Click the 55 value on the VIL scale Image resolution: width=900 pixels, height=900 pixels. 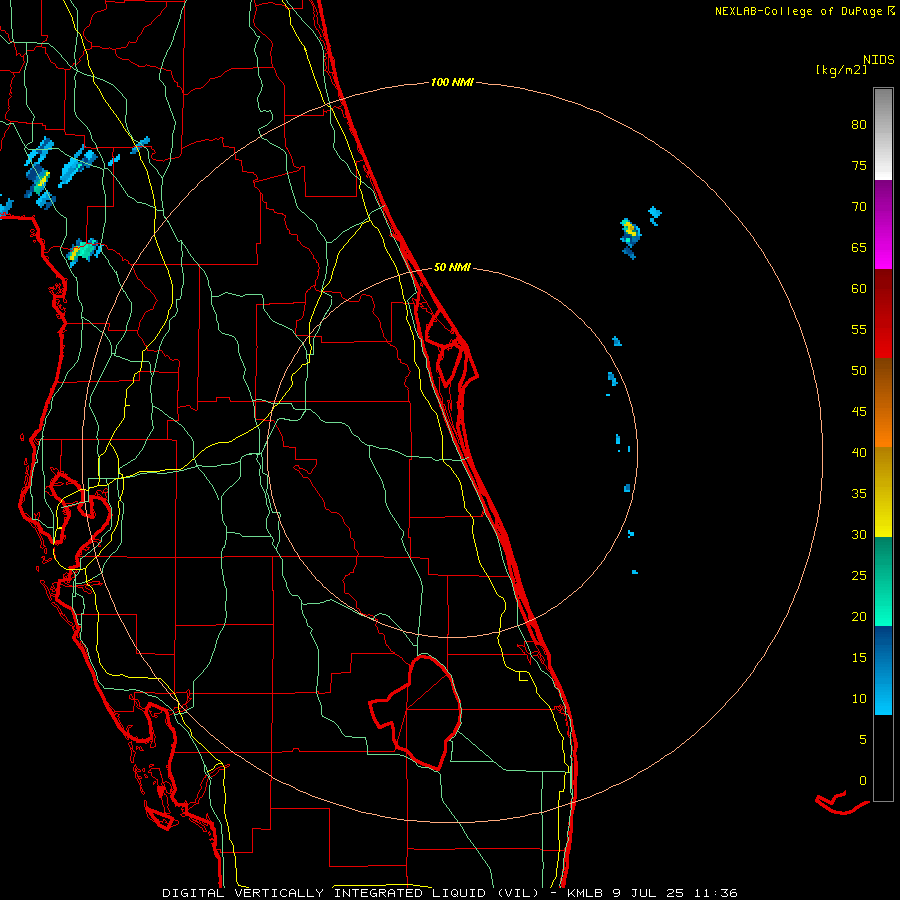(859, 330)
